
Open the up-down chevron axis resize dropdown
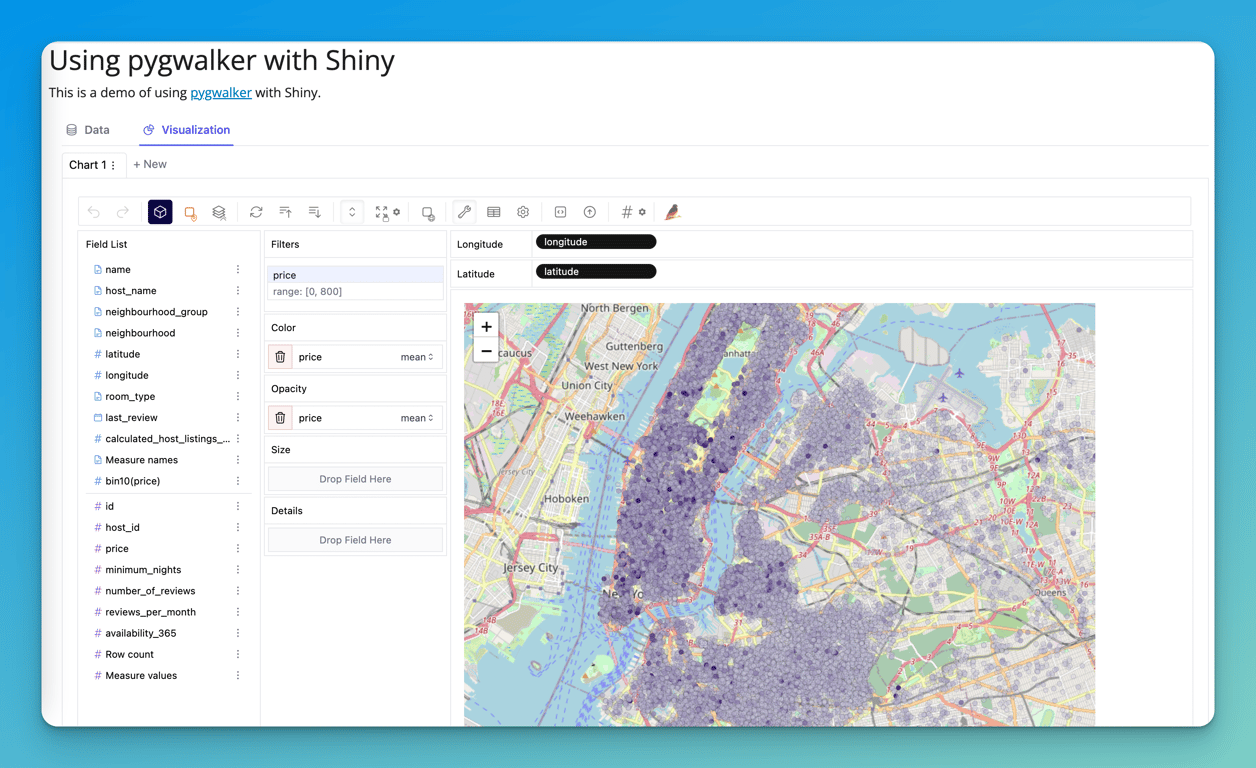352,212
